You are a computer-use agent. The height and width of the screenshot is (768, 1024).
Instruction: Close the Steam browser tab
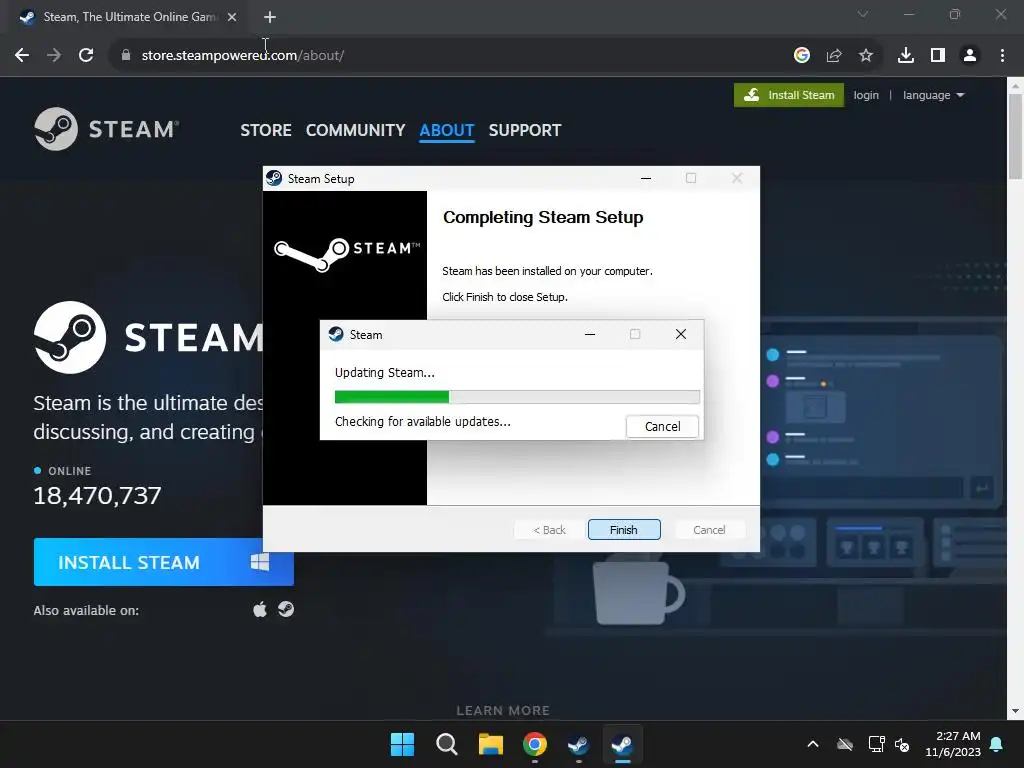pyautogui.click(x=232, y=18)
